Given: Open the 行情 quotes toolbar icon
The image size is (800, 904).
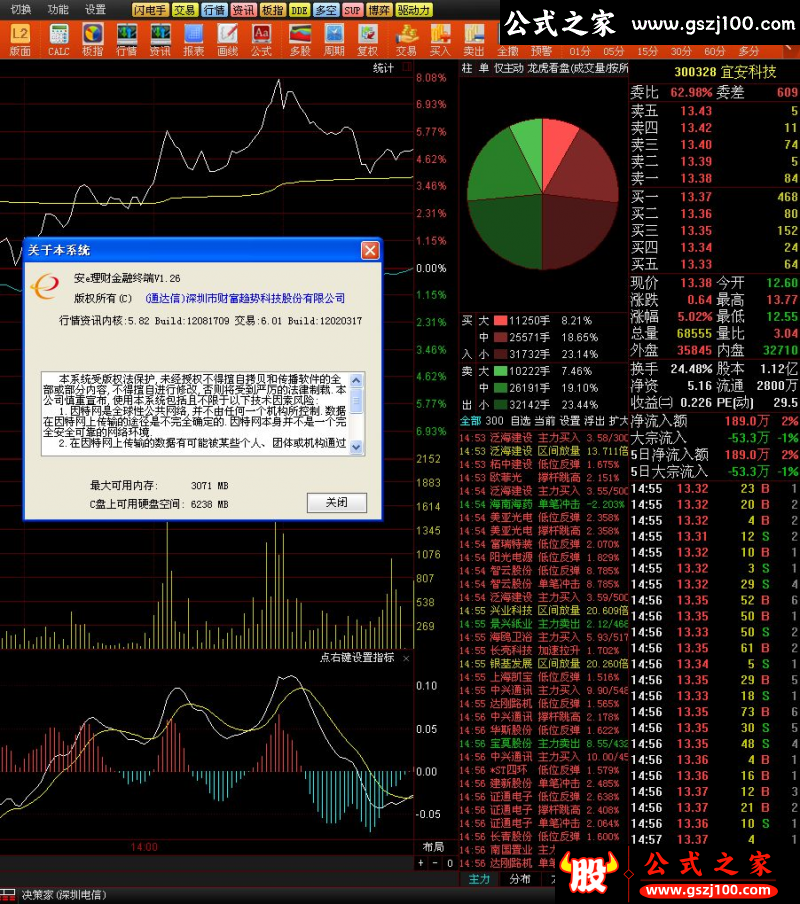Looking at the screenshot, I should click(x=126, y=40).
